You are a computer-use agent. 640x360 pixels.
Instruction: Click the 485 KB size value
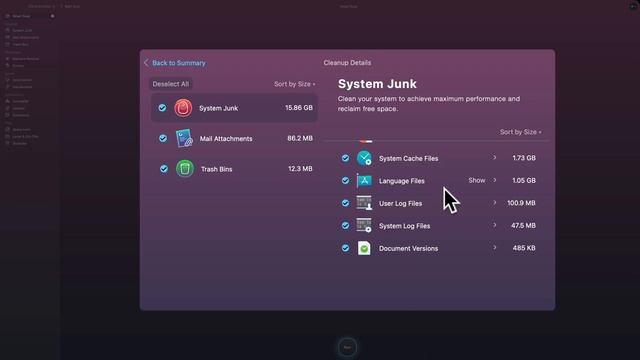tap(524, 248)
